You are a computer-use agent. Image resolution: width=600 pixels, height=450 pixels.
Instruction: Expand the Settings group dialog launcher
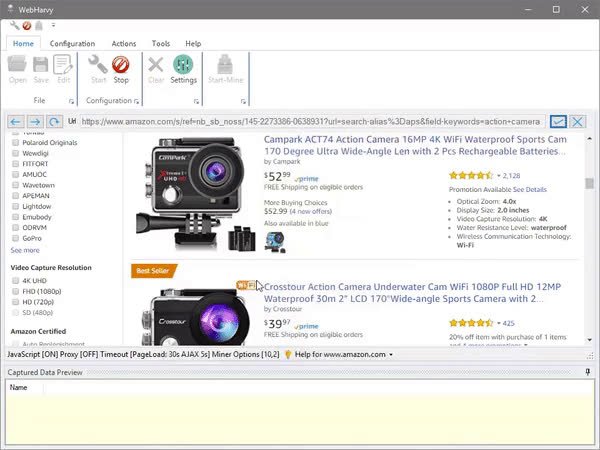tap(196, 101)
